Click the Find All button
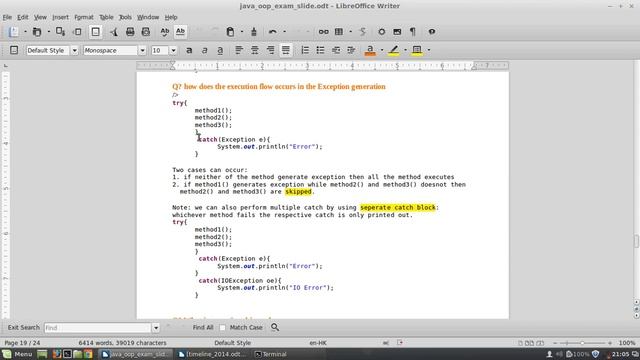Image resolution: width=640 pixels, height=360 pixels. tap(203, 327)
